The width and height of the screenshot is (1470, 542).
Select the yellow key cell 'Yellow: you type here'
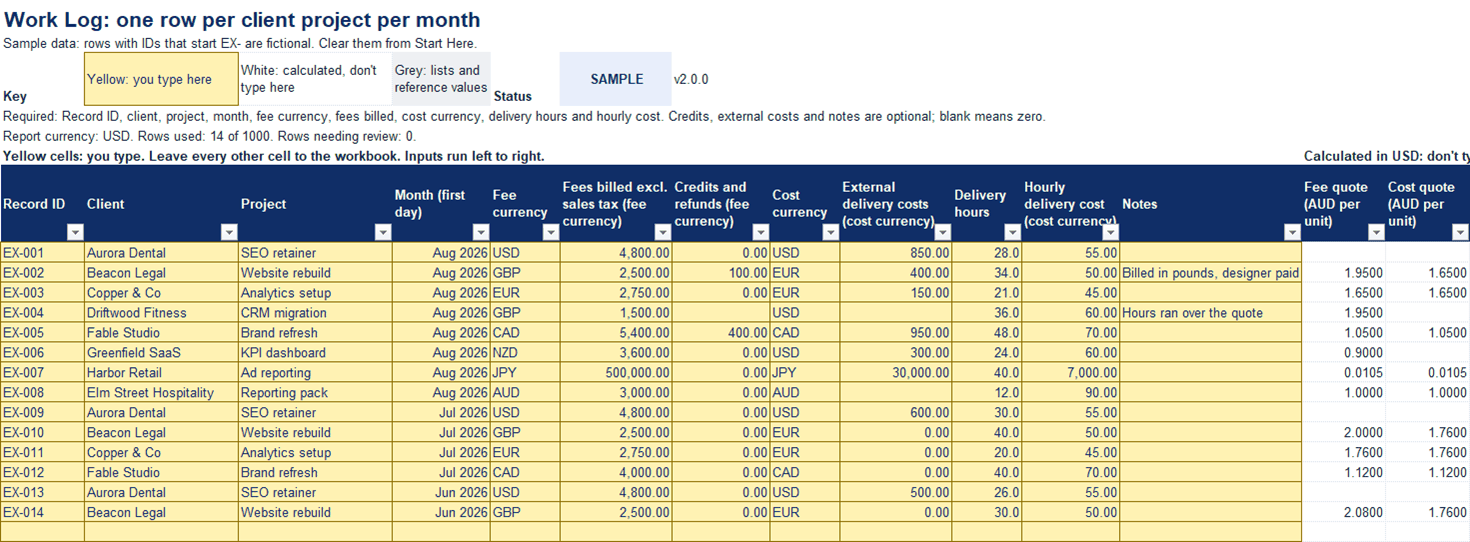click(x=161, y=79)
